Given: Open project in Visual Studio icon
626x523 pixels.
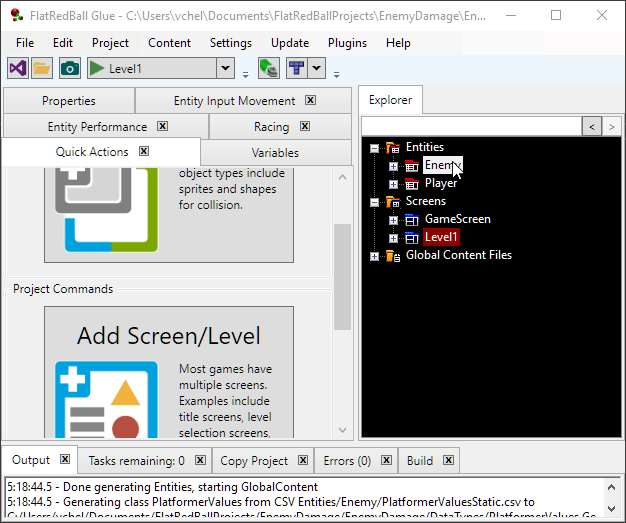Looking at the screenshot, I should click(17, 68).
